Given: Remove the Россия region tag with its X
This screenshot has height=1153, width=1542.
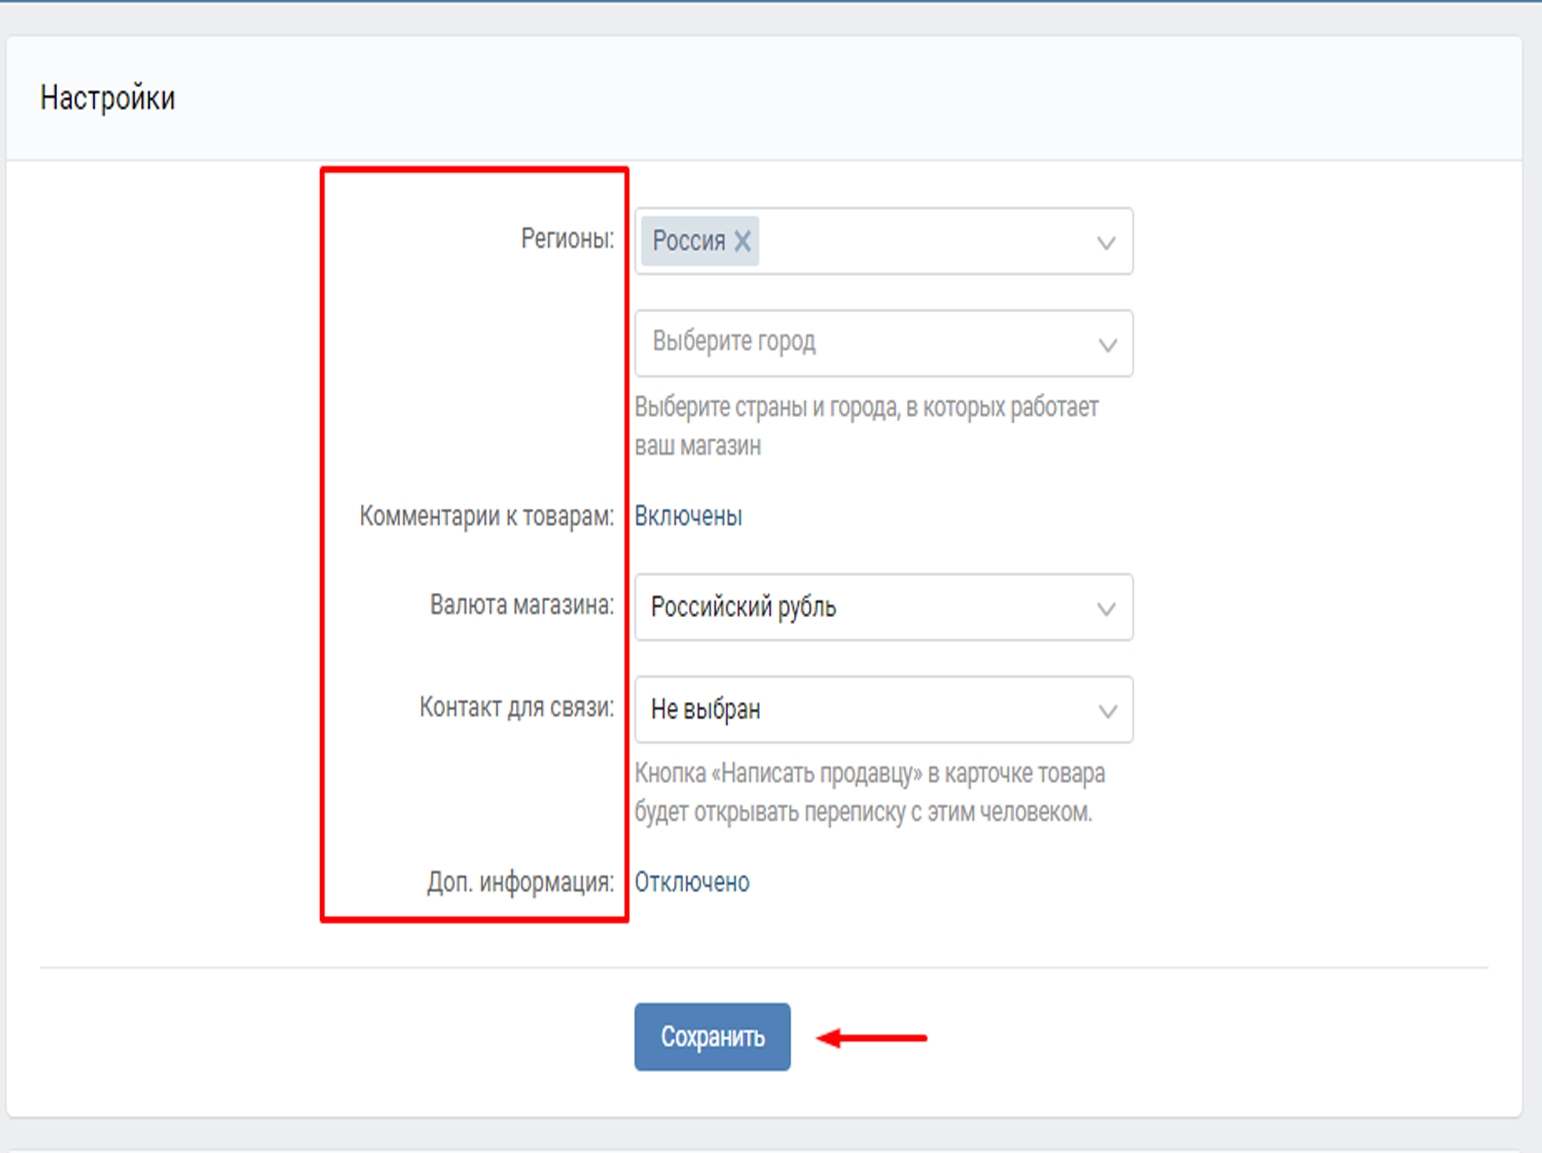Looking at the screenshot, I should [x=742, y=241].
